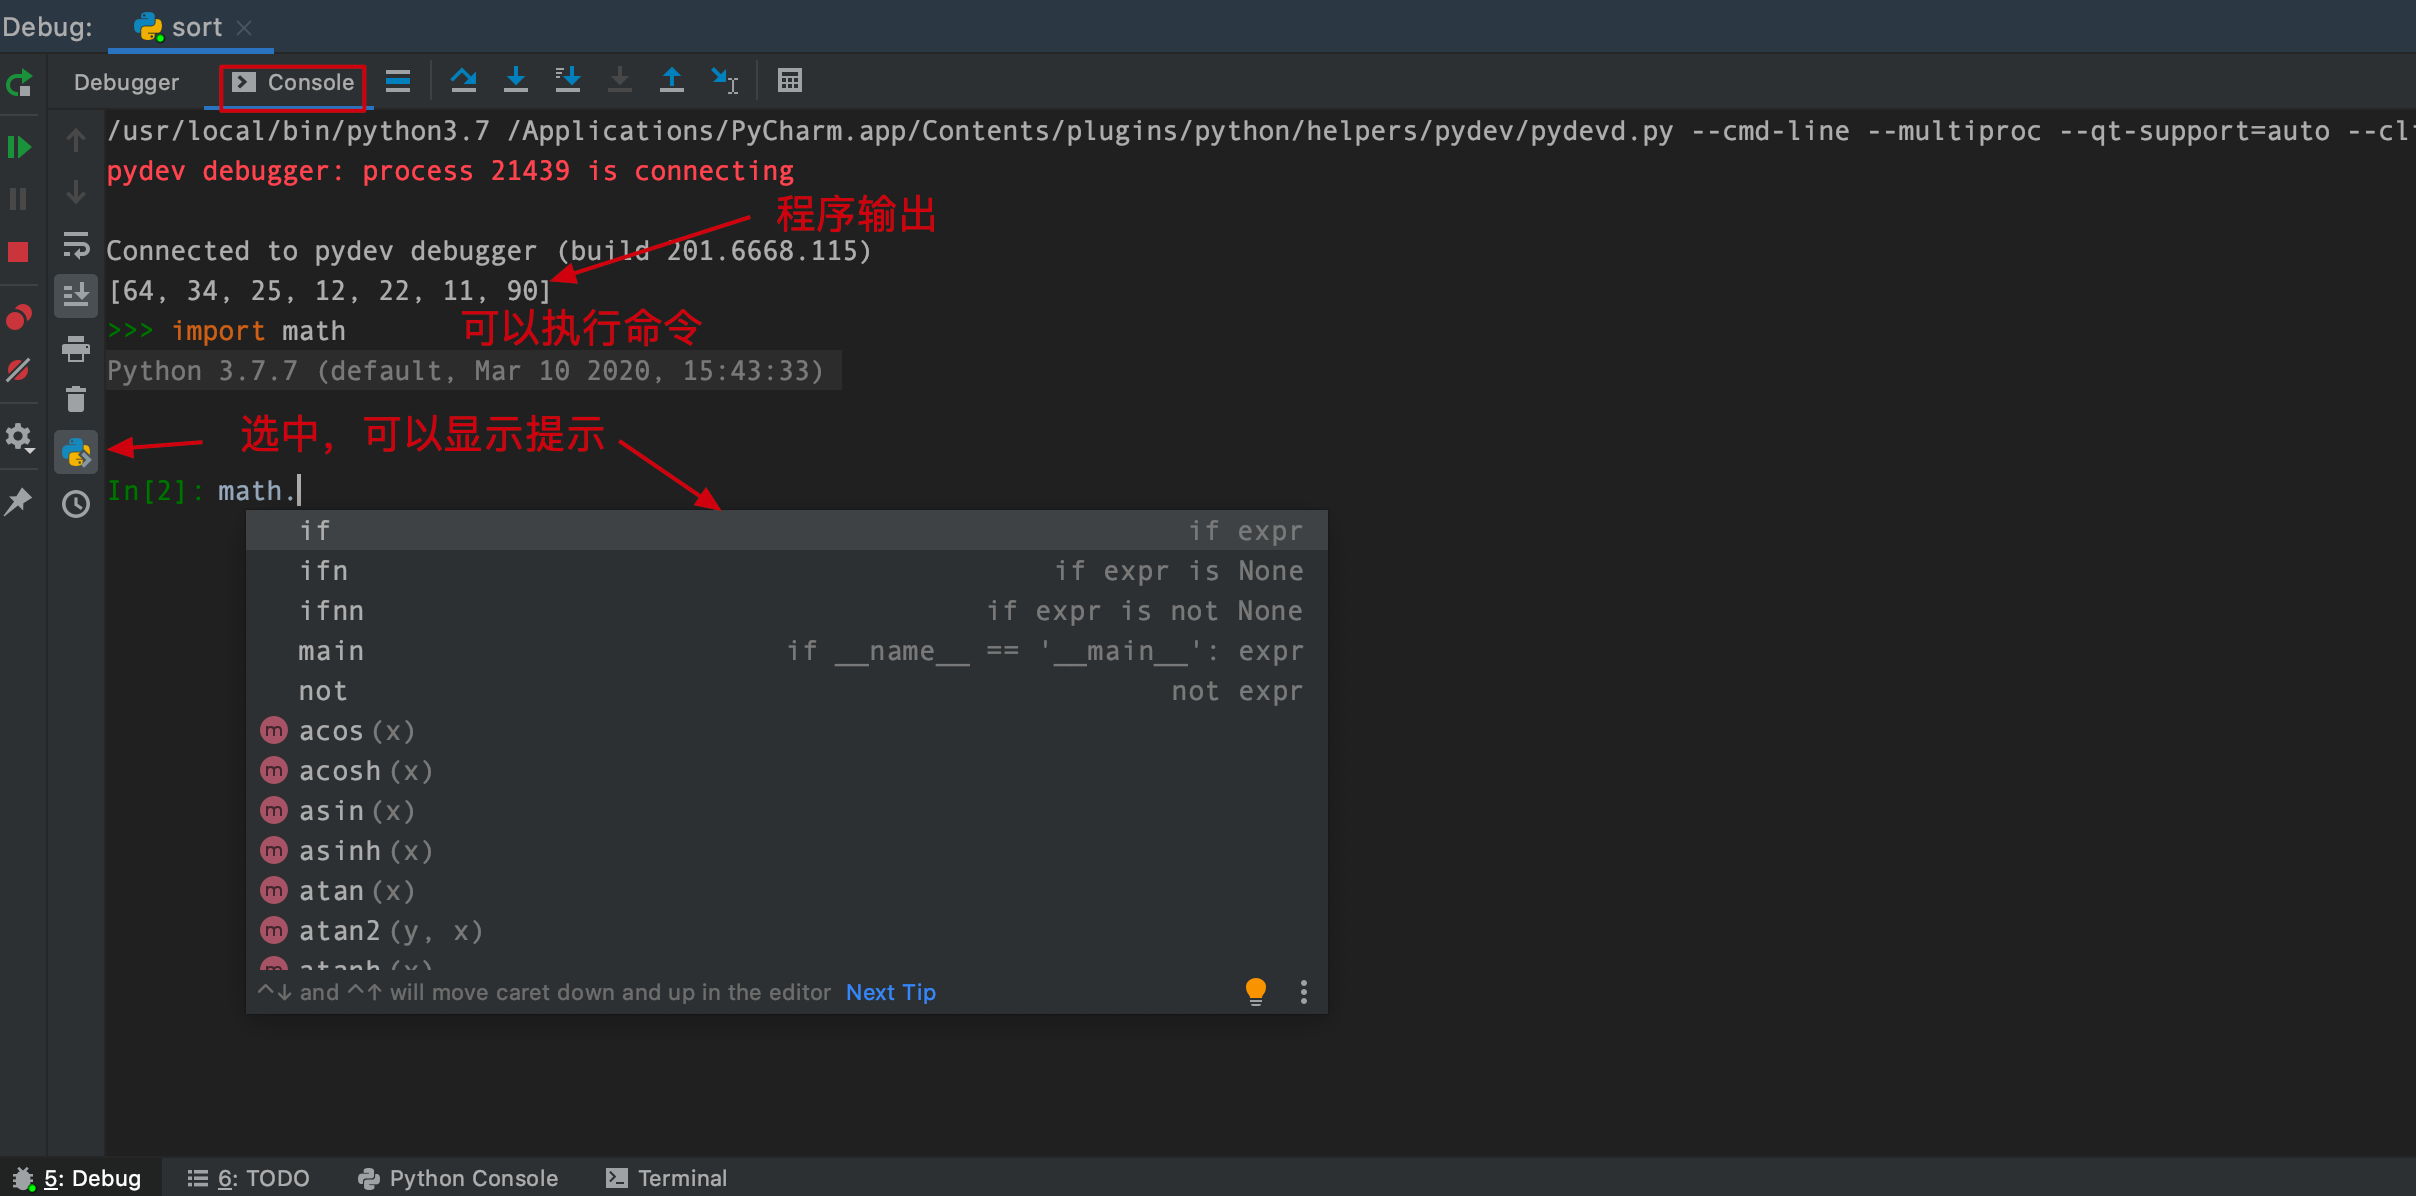Select the 'not' completion suggestion
2416x1196 pixels.
pos(786,690)
